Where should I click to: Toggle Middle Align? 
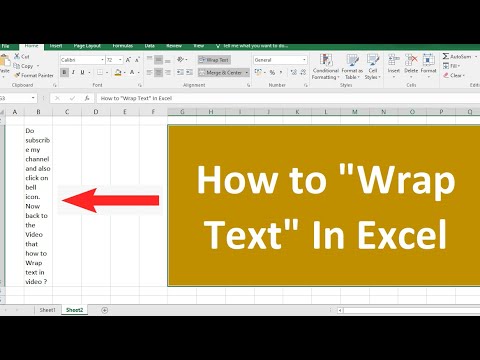[159, 60]
